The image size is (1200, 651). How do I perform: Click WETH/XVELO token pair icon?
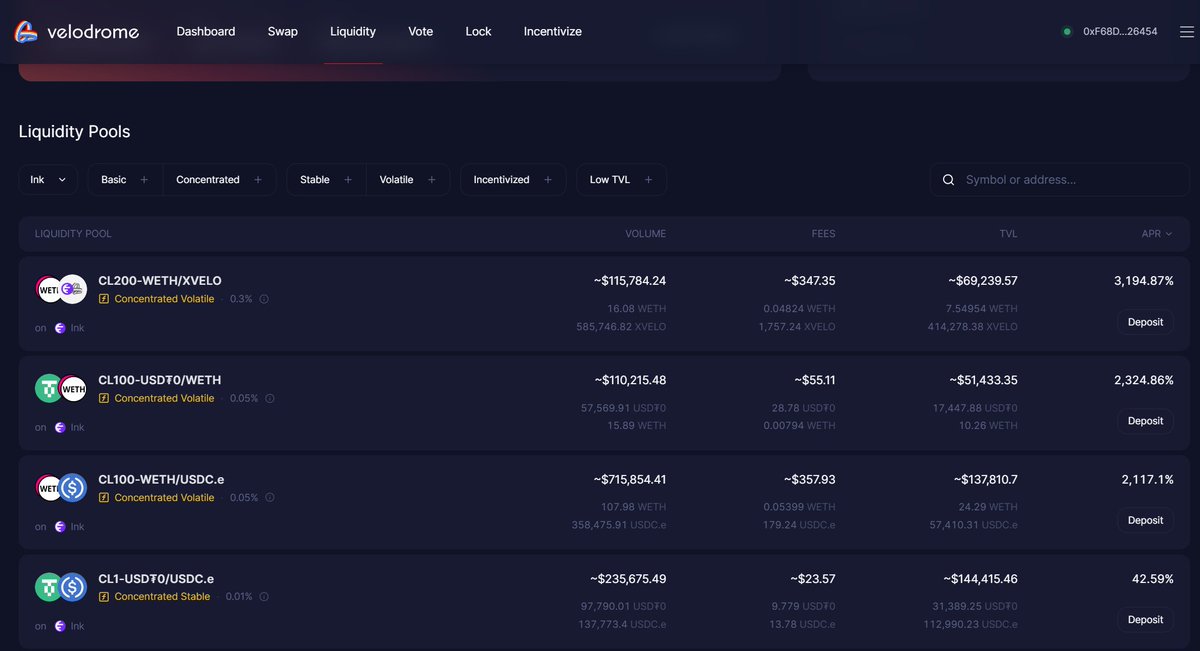61,289
